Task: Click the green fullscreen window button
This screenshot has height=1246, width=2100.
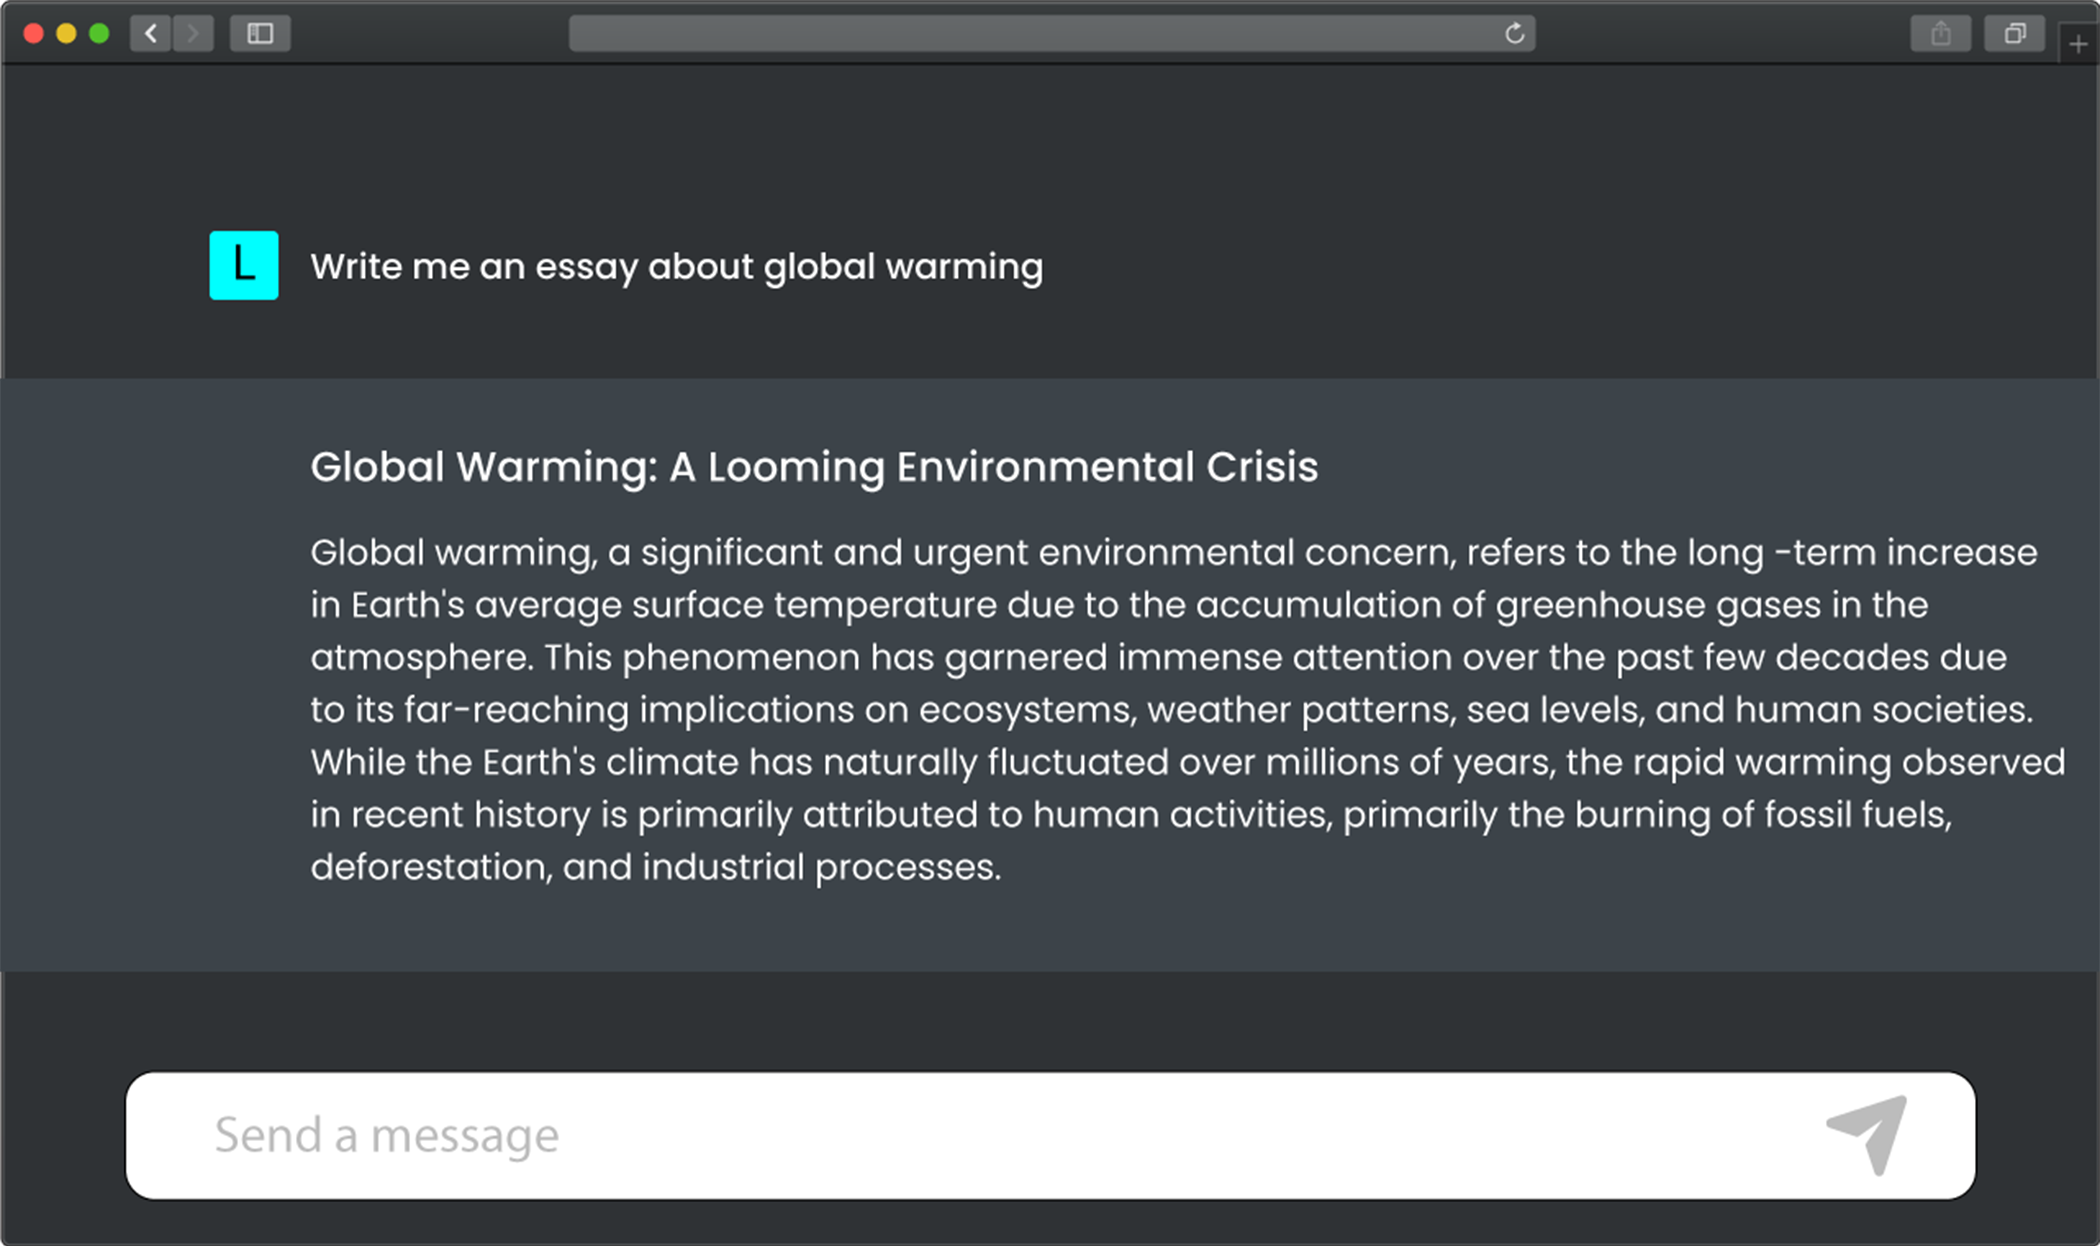Action: [x=99, y=34]
